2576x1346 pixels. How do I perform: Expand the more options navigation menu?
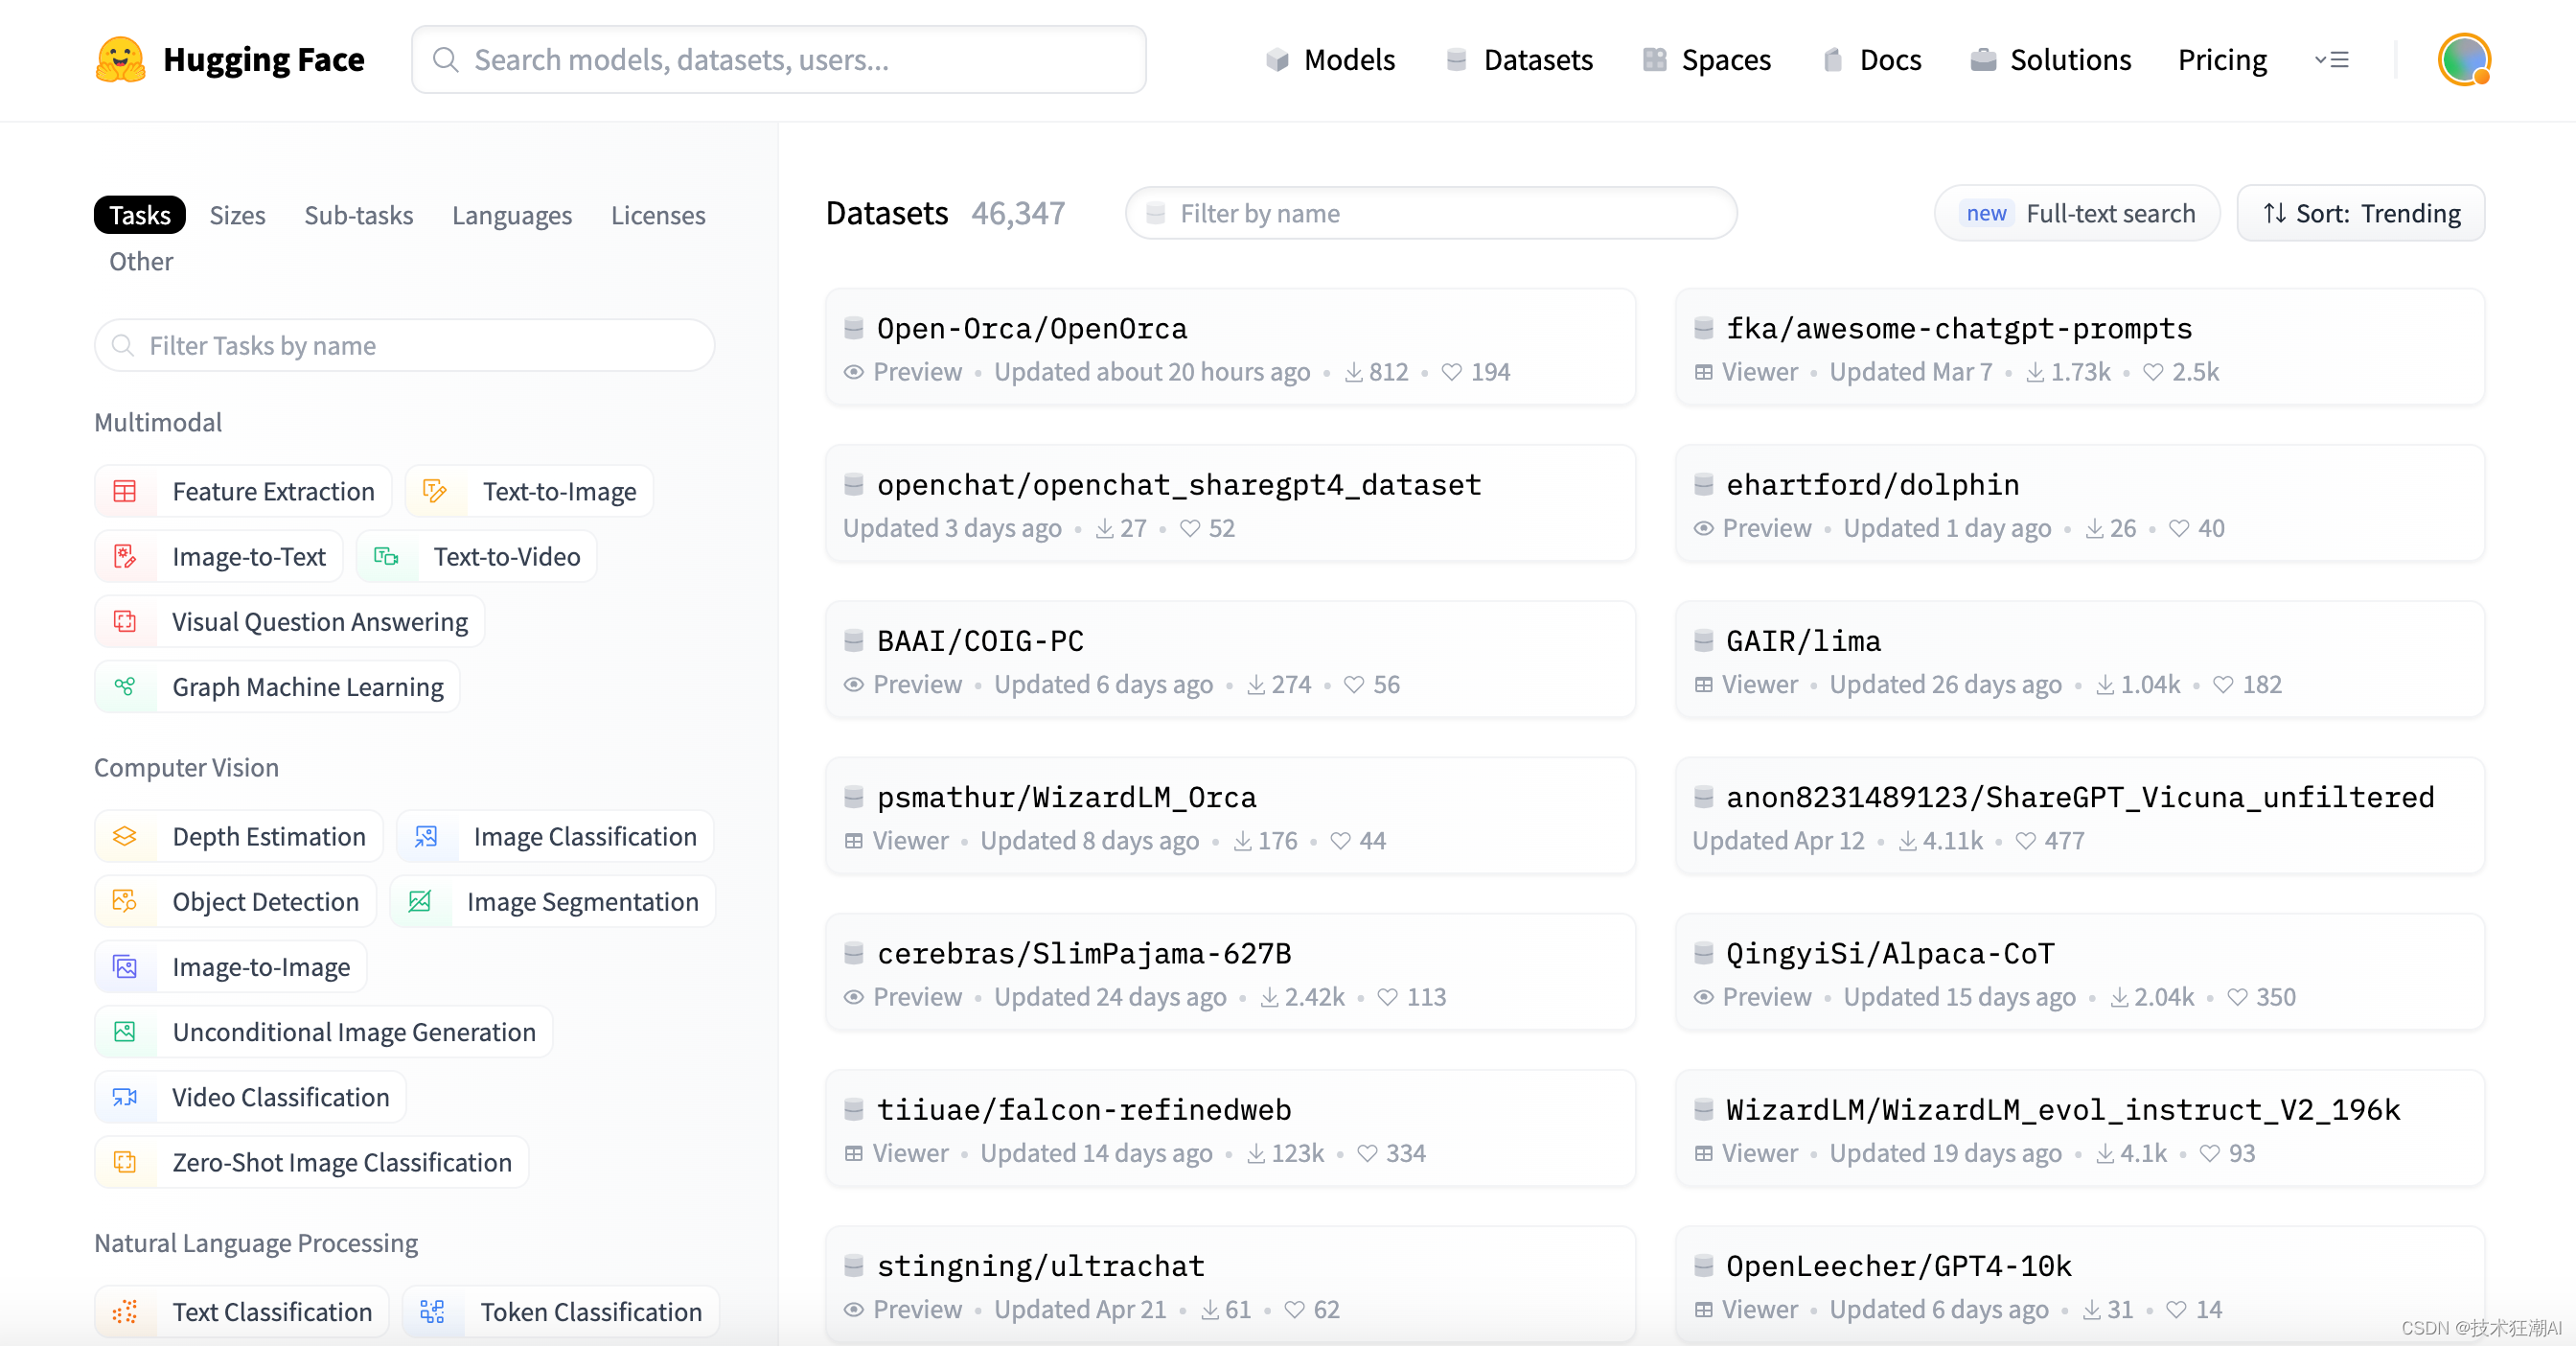tap(2331, 59)
